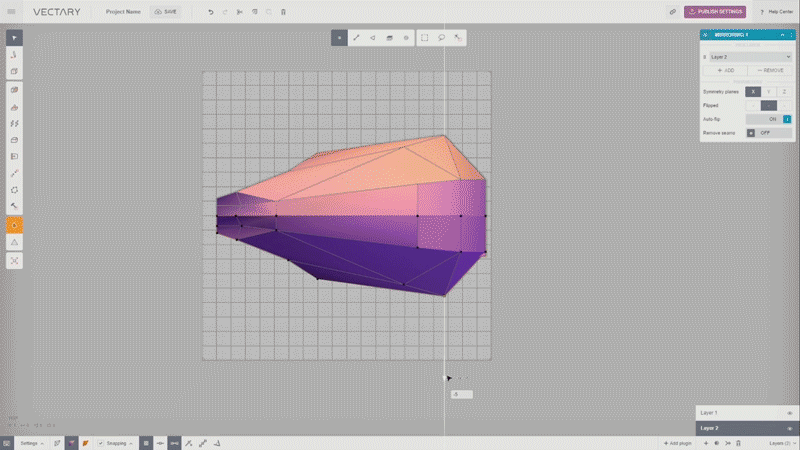Copy the share link using the chain icon
Image resolution: width=800 pixels, height=450 pixels.
click(x=672, y=12)
